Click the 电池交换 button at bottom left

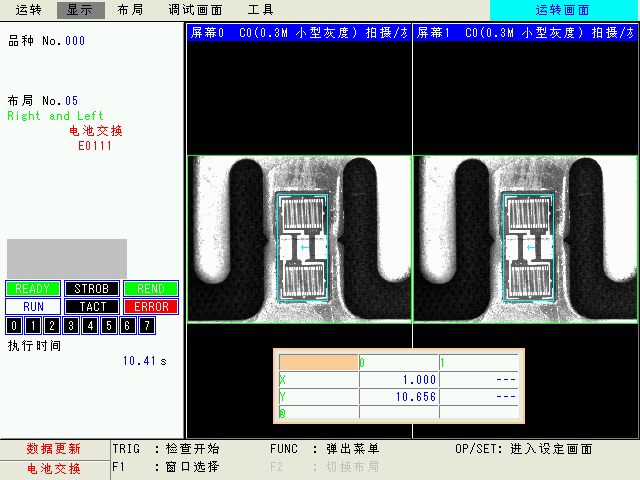54,469
